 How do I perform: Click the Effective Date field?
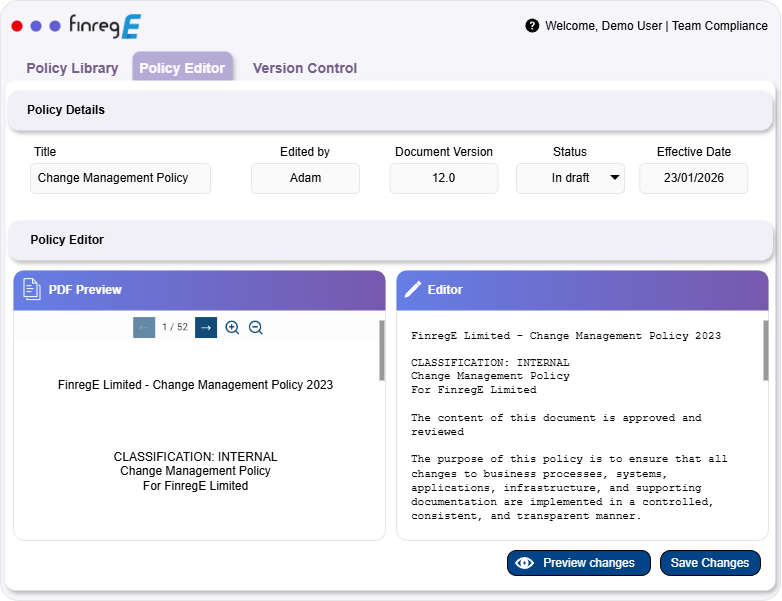[x=693, y=178]
